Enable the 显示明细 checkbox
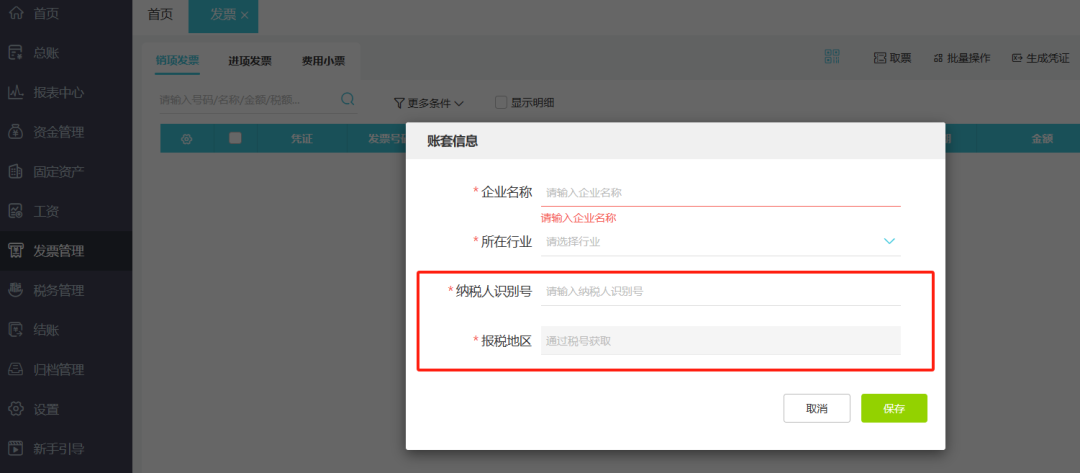This screenshot has width=1080, height=473. point(501,103)
